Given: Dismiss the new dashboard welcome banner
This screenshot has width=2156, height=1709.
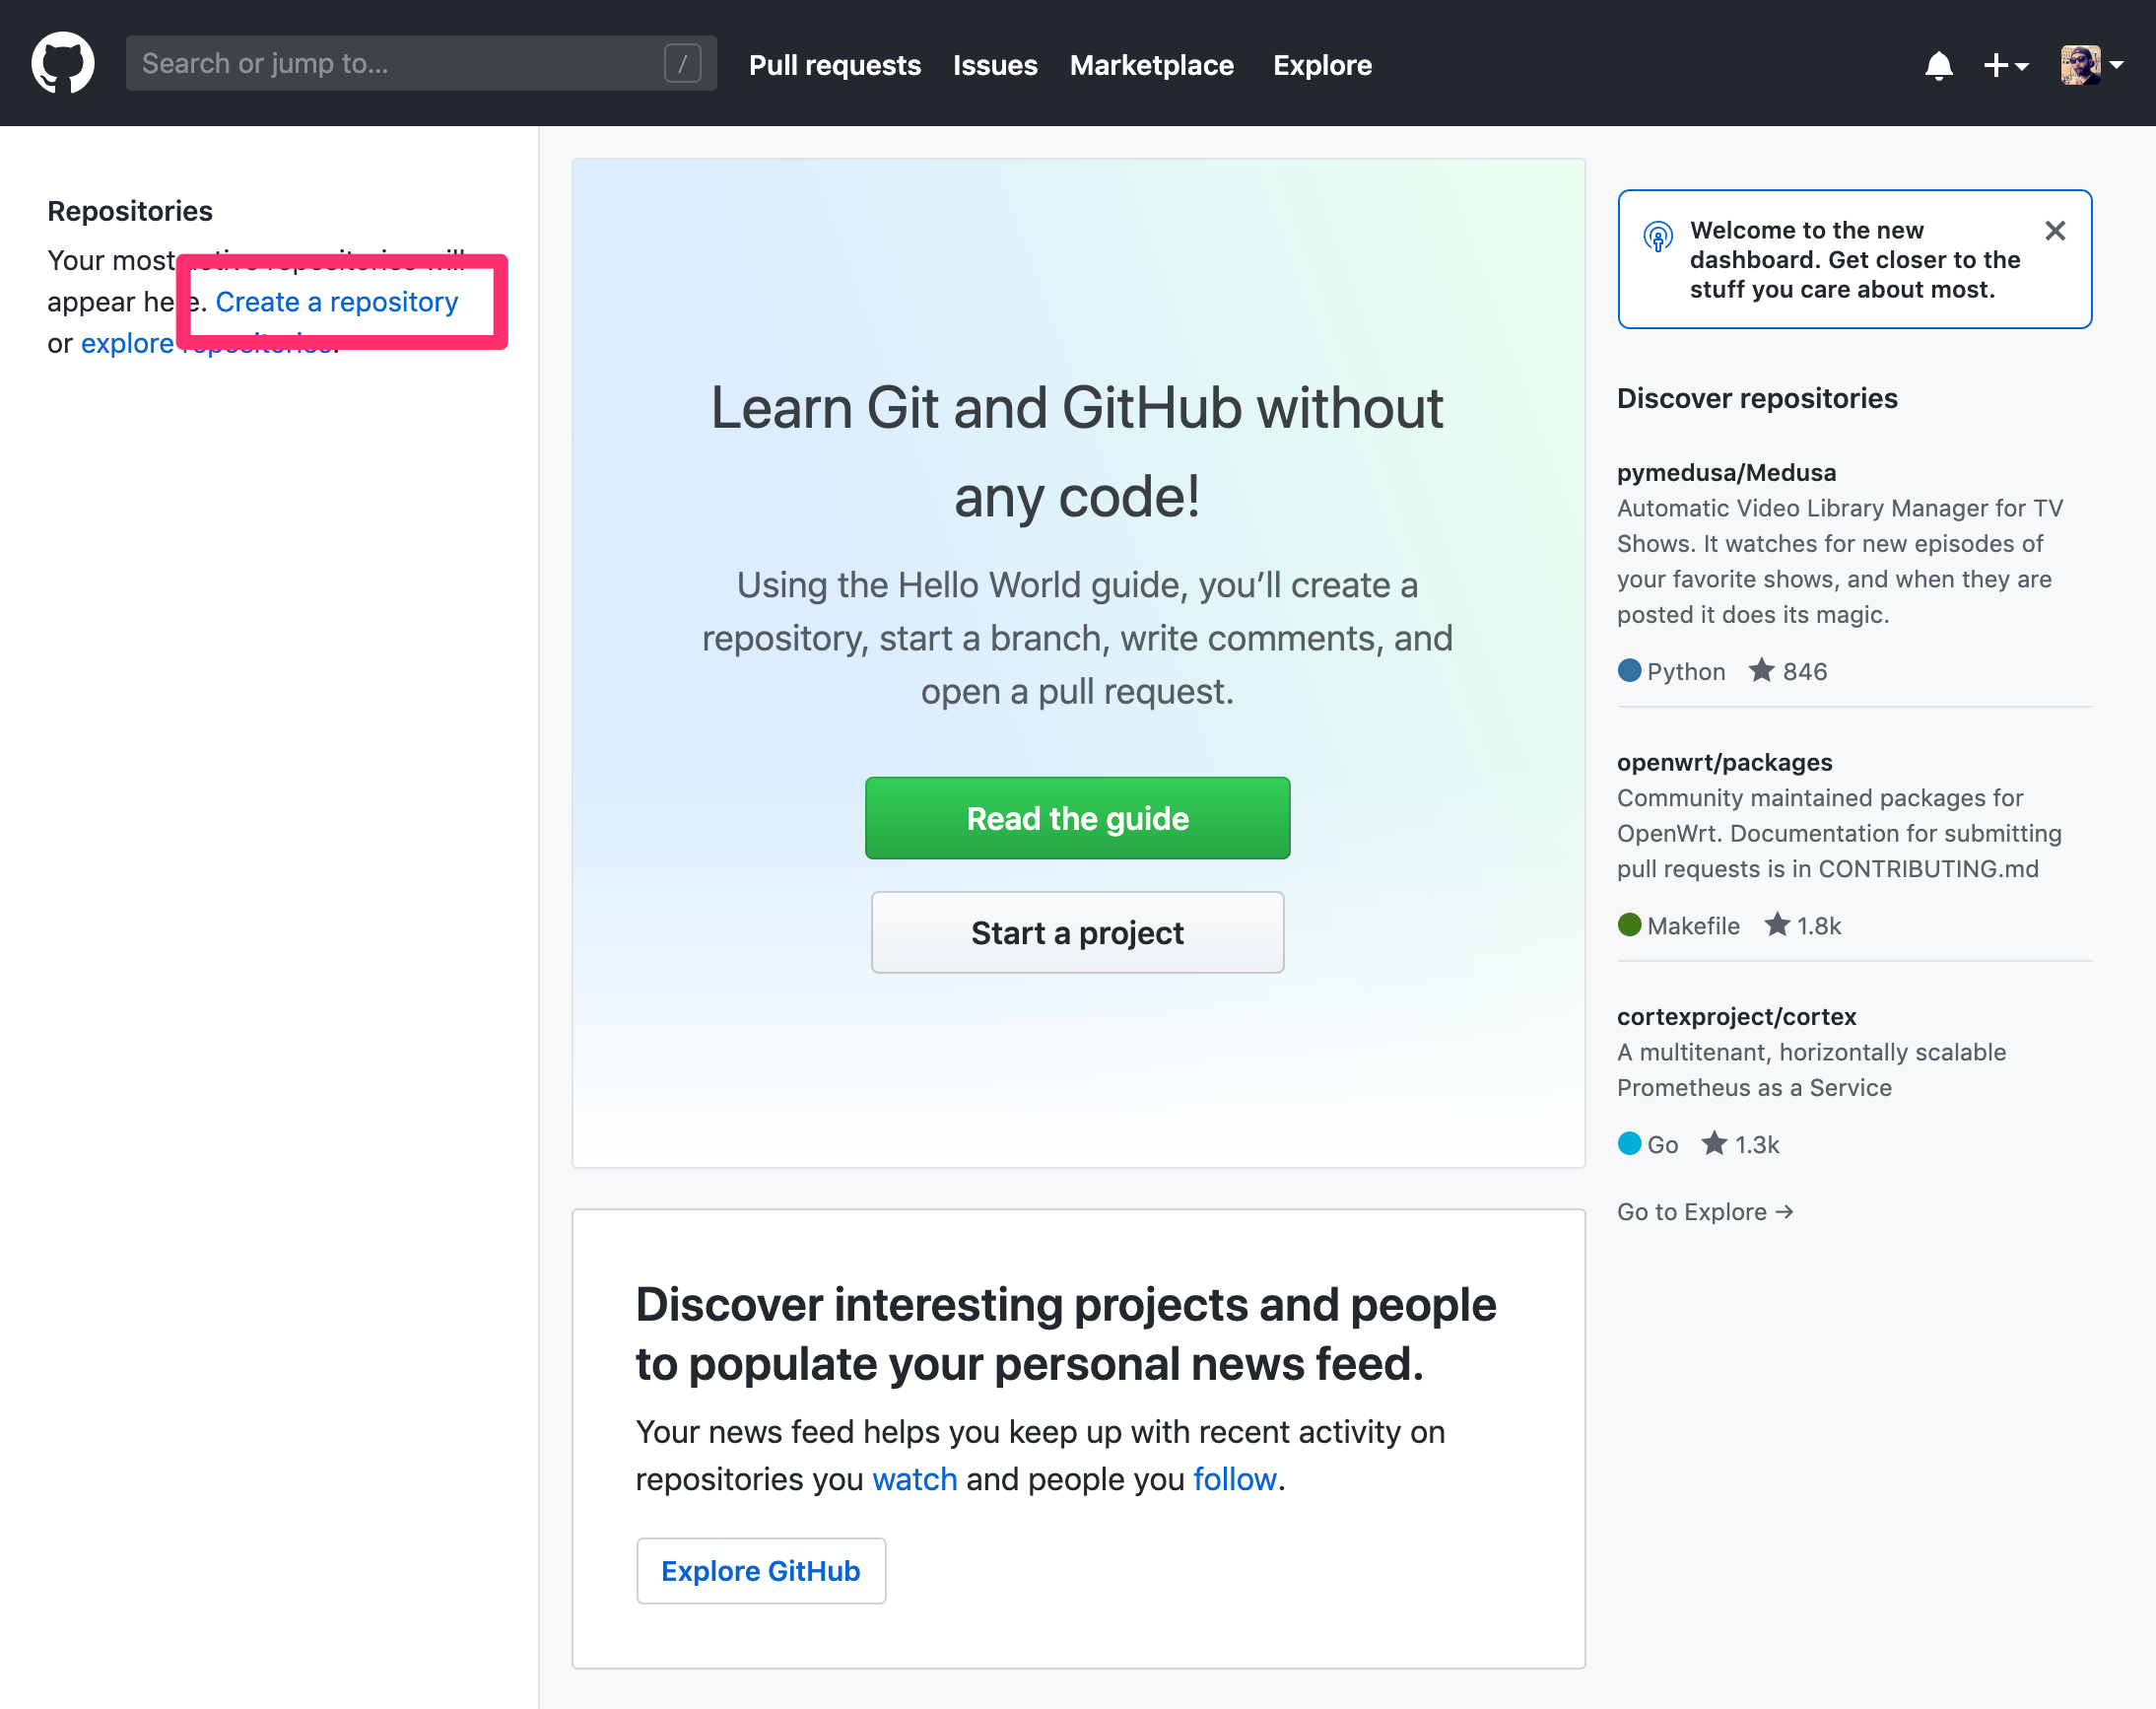Looking at the screenshot, I should point(2055,231).
